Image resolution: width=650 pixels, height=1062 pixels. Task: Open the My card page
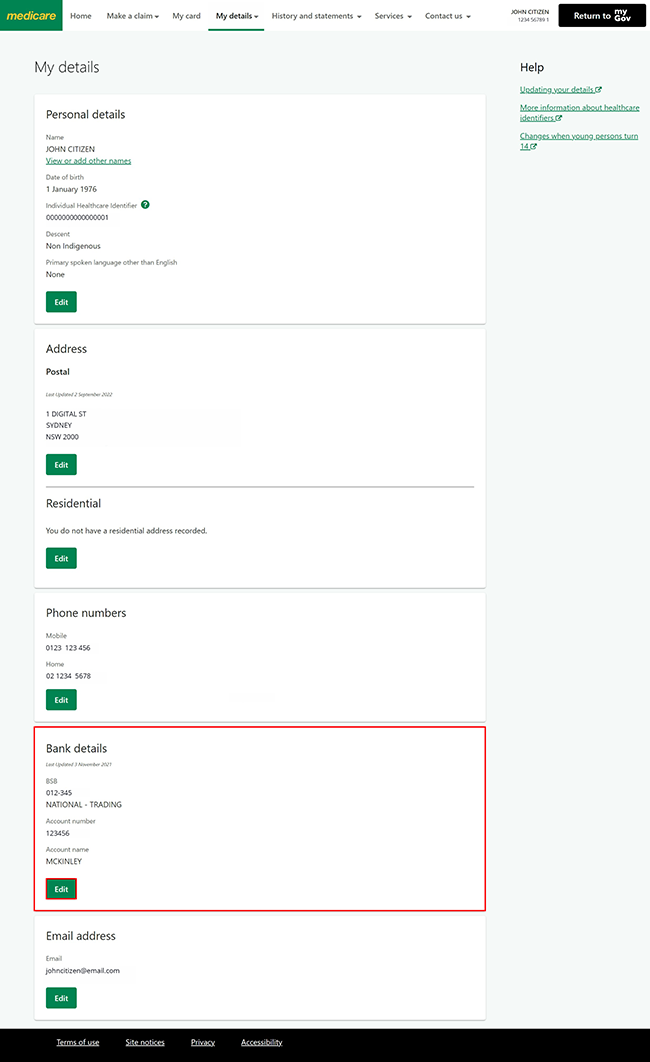tap(186, 16)
